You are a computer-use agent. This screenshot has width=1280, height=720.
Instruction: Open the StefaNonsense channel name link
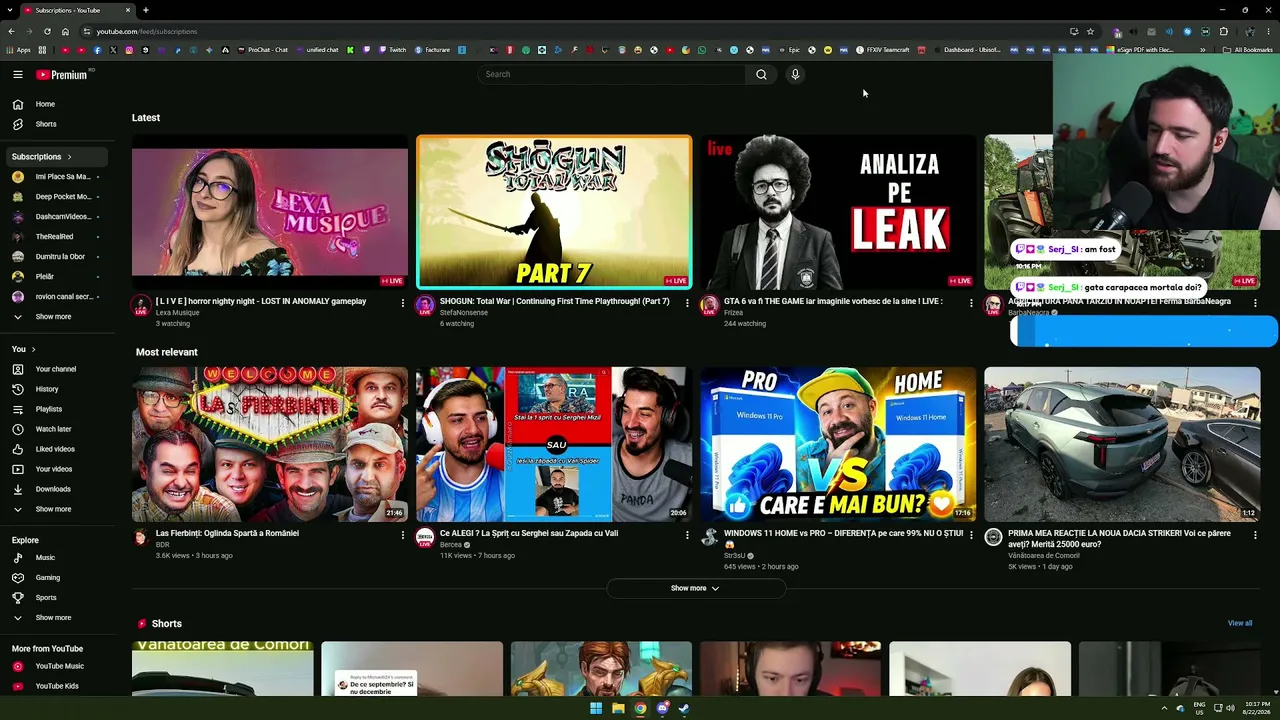tap(464, 313)
